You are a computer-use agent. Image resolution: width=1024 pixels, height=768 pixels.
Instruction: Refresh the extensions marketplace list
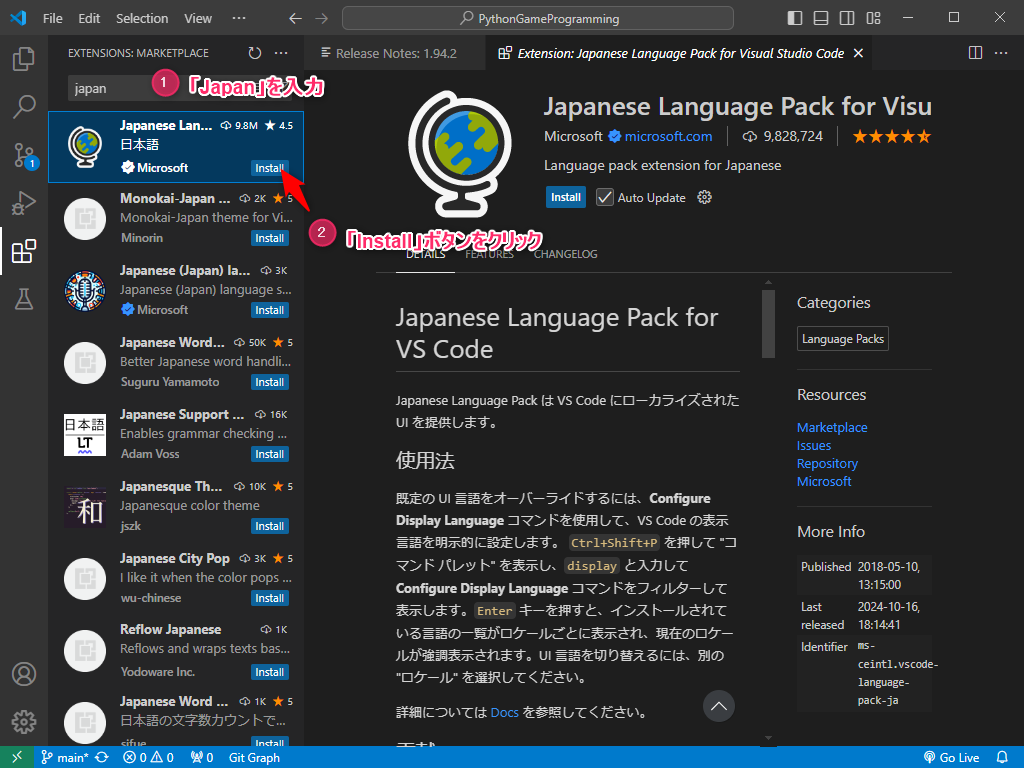(255, 53)
